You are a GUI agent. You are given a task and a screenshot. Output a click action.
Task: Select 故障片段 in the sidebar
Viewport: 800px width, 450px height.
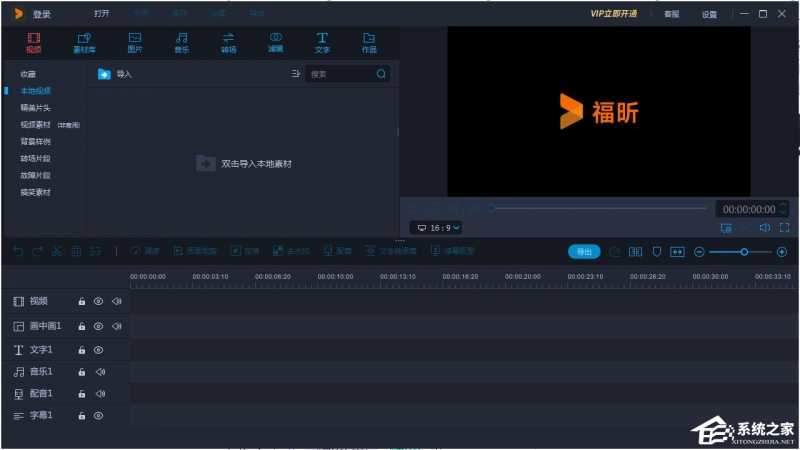point(36,175)
